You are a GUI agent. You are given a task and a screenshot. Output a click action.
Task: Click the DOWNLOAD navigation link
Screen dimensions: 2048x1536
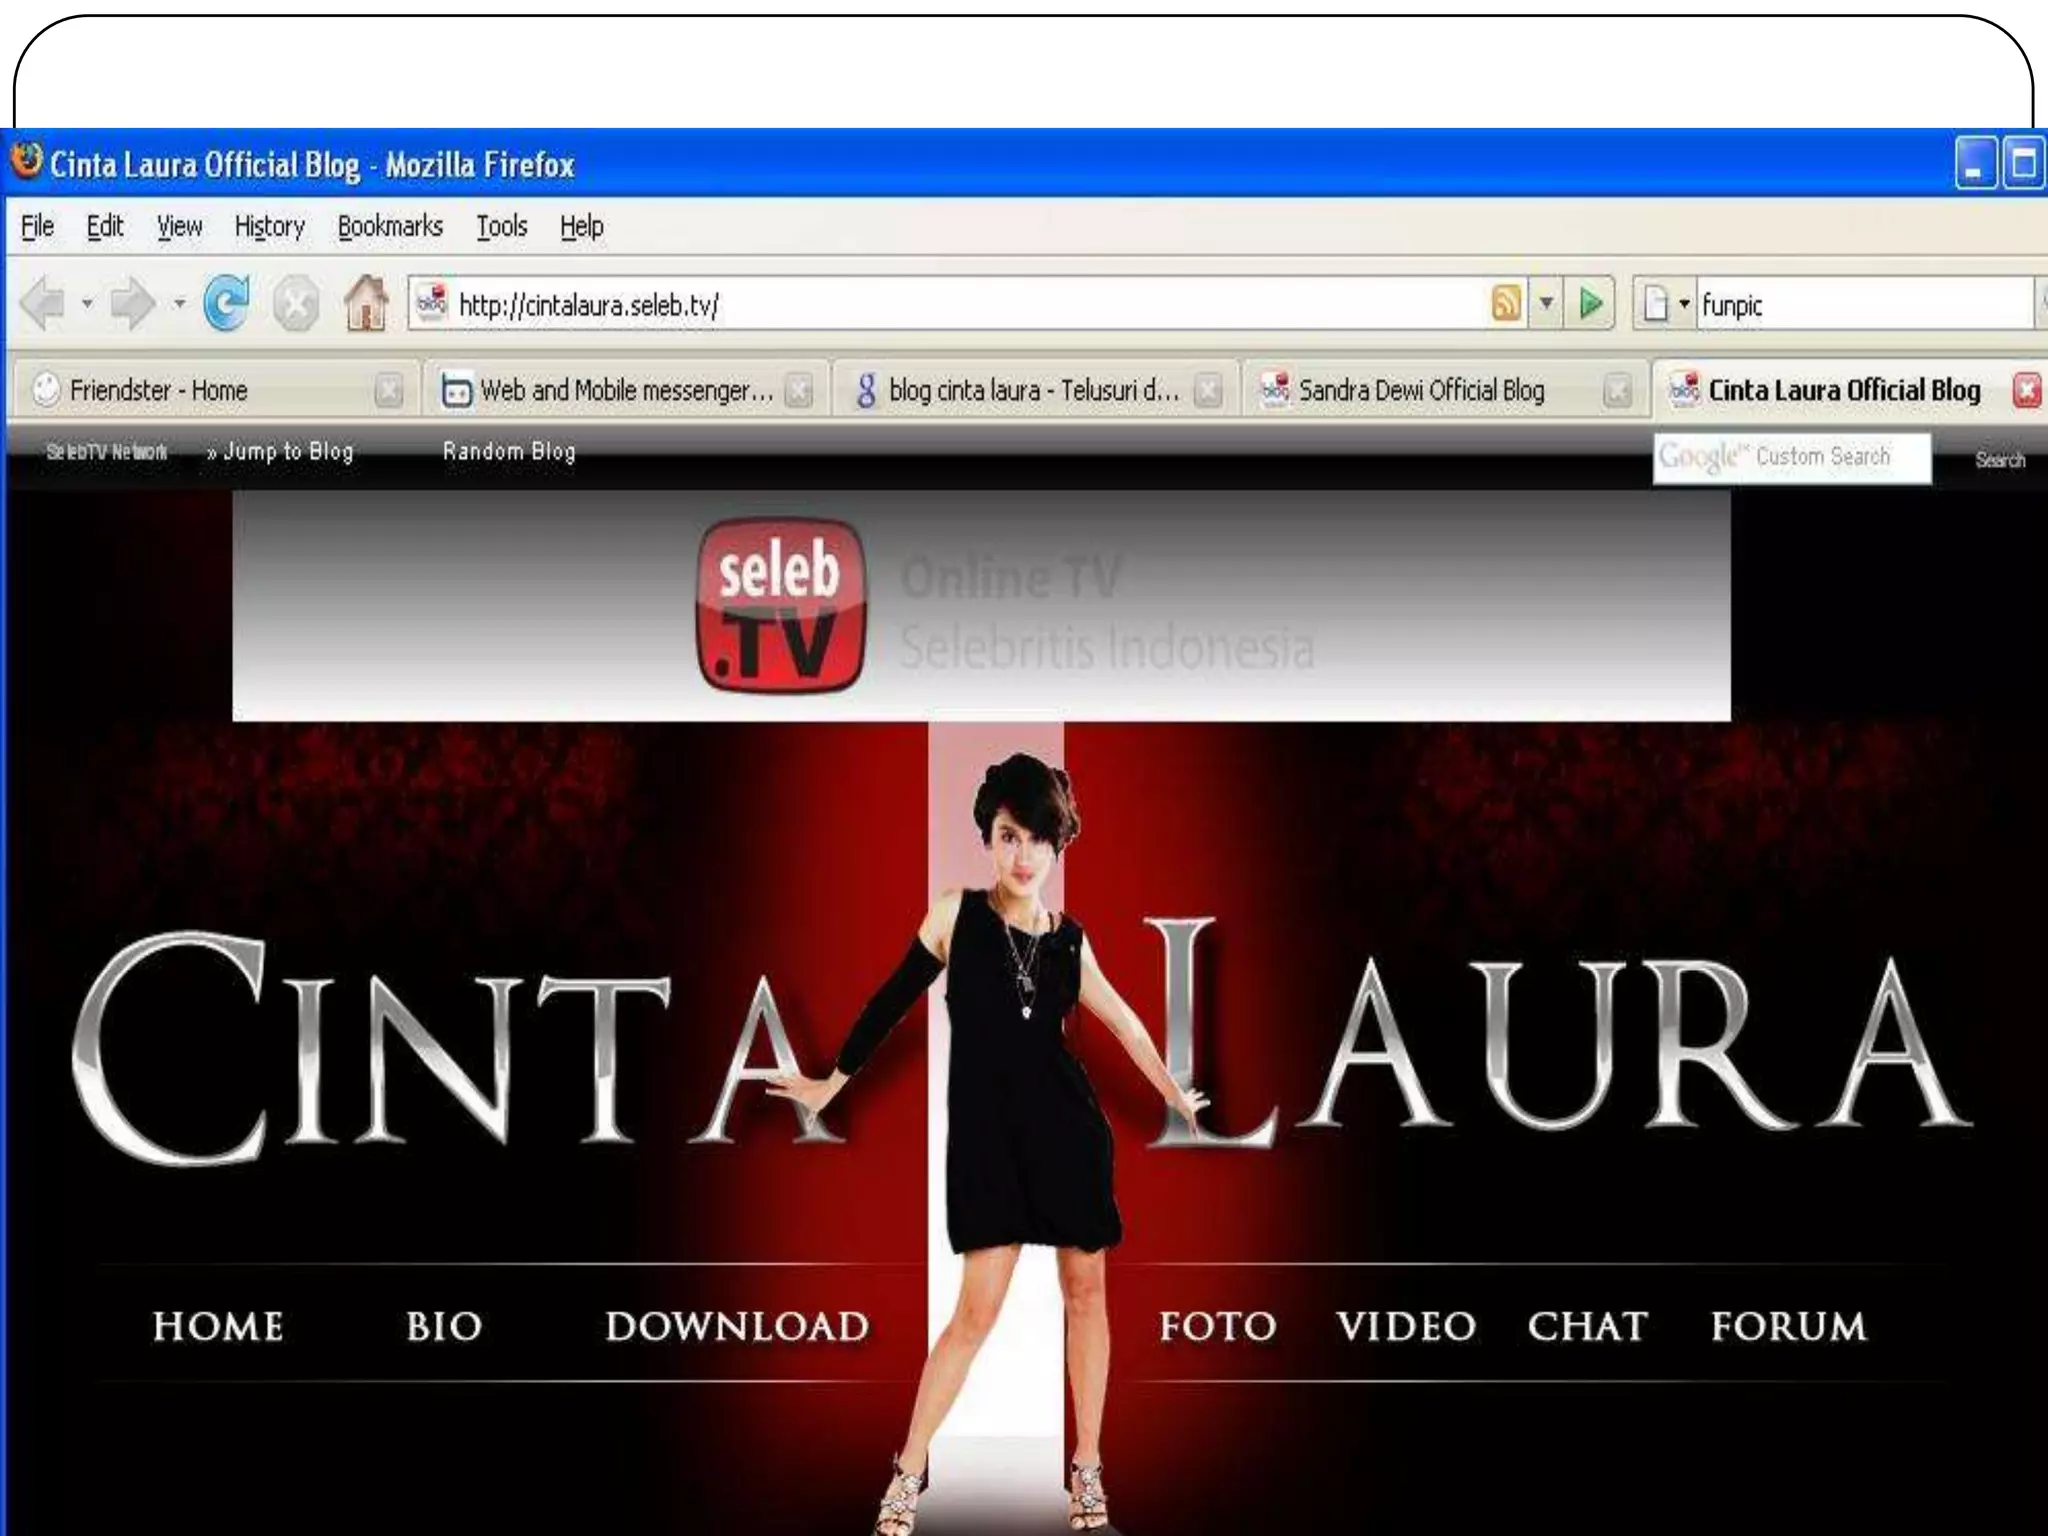coord(737,1327)
